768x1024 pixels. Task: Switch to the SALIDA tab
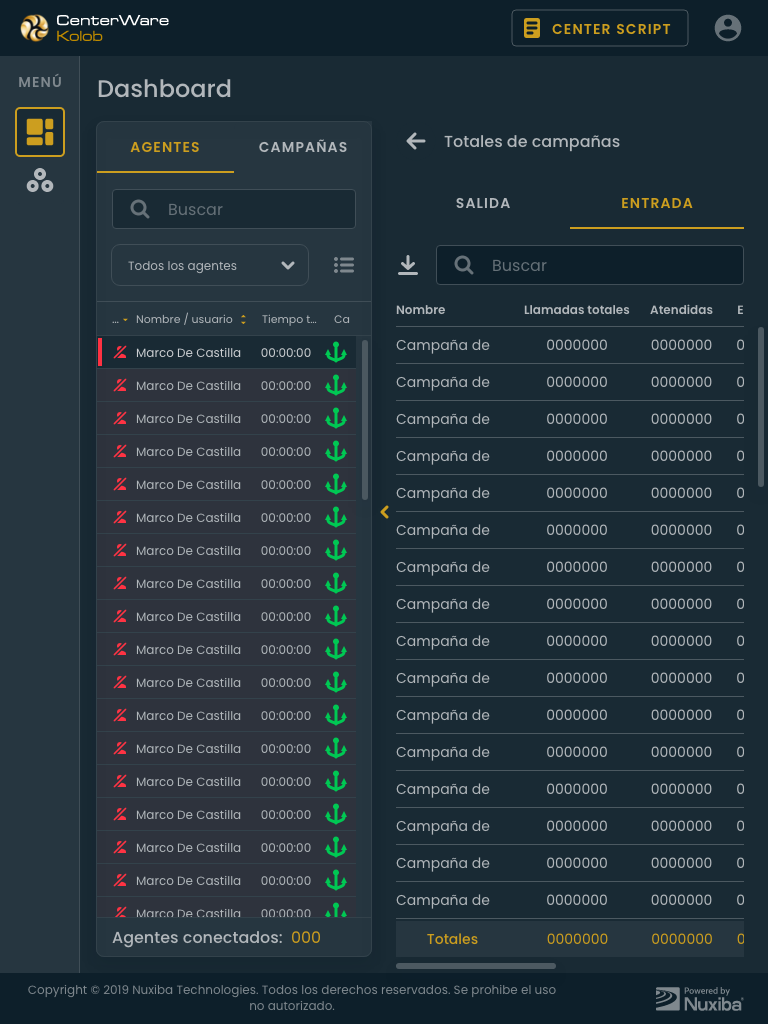483,203
